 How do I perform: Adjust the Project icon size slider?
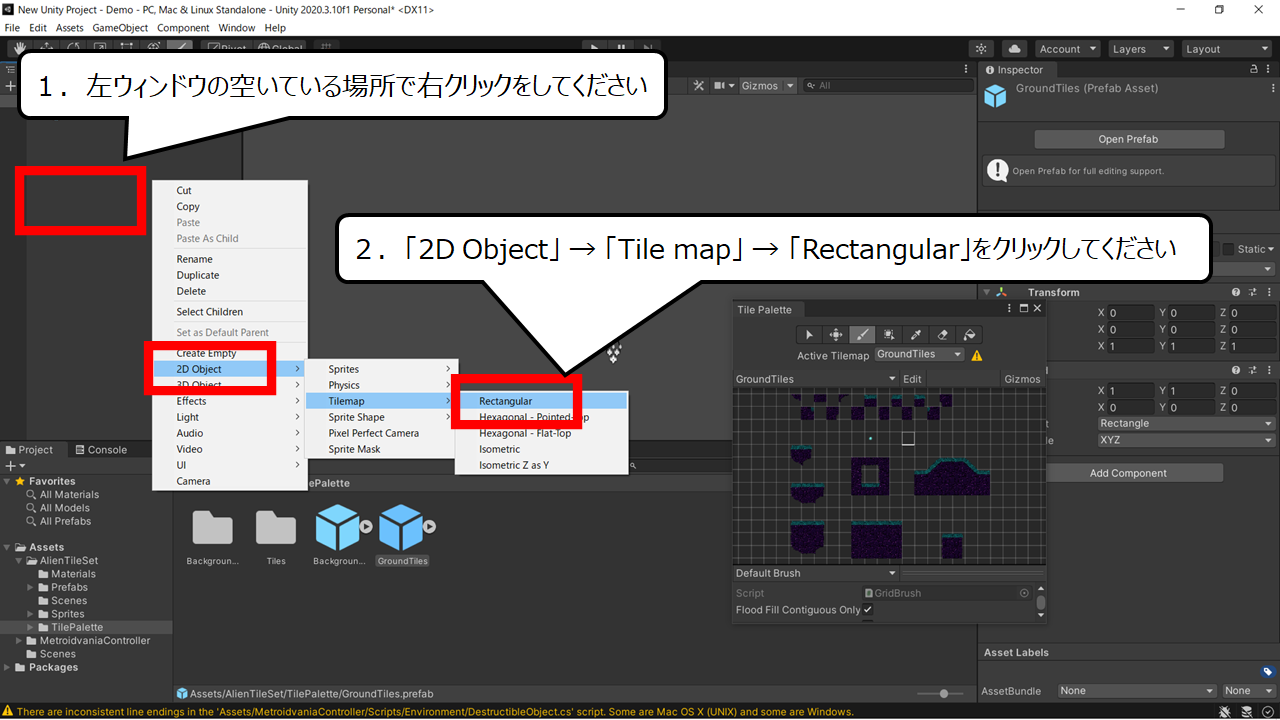(942, 693)
